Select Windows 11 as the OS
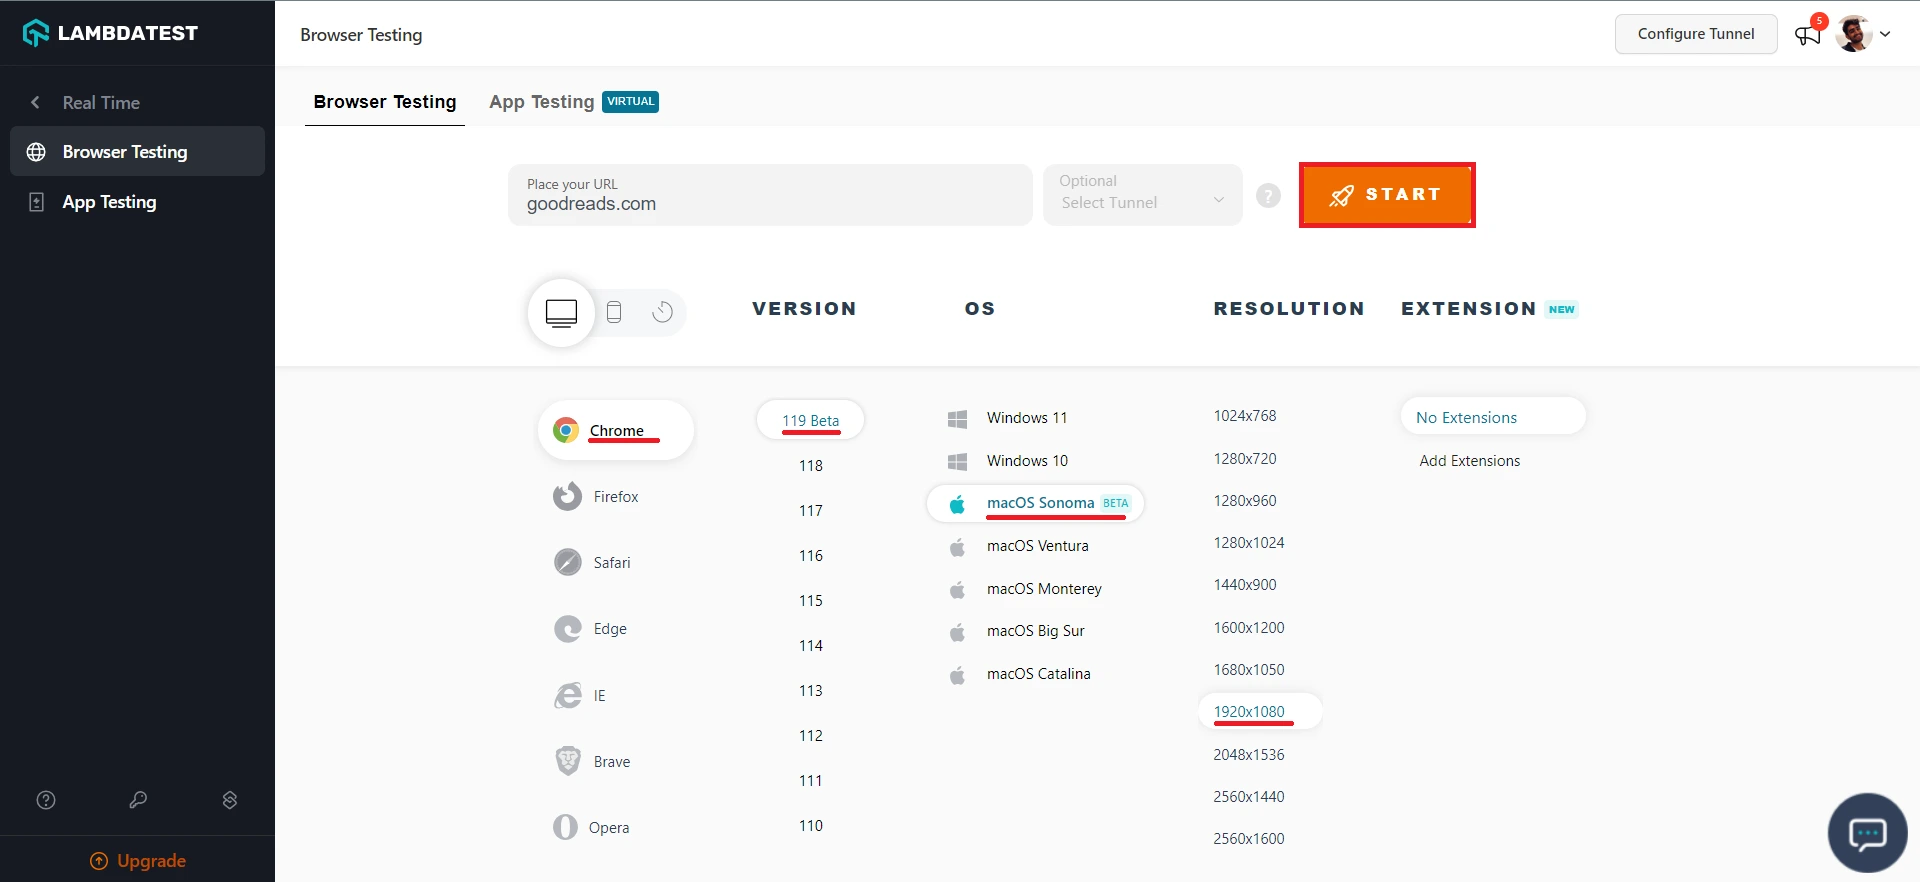Viewport: 1920px width, 882px height. click(1026, 418)
